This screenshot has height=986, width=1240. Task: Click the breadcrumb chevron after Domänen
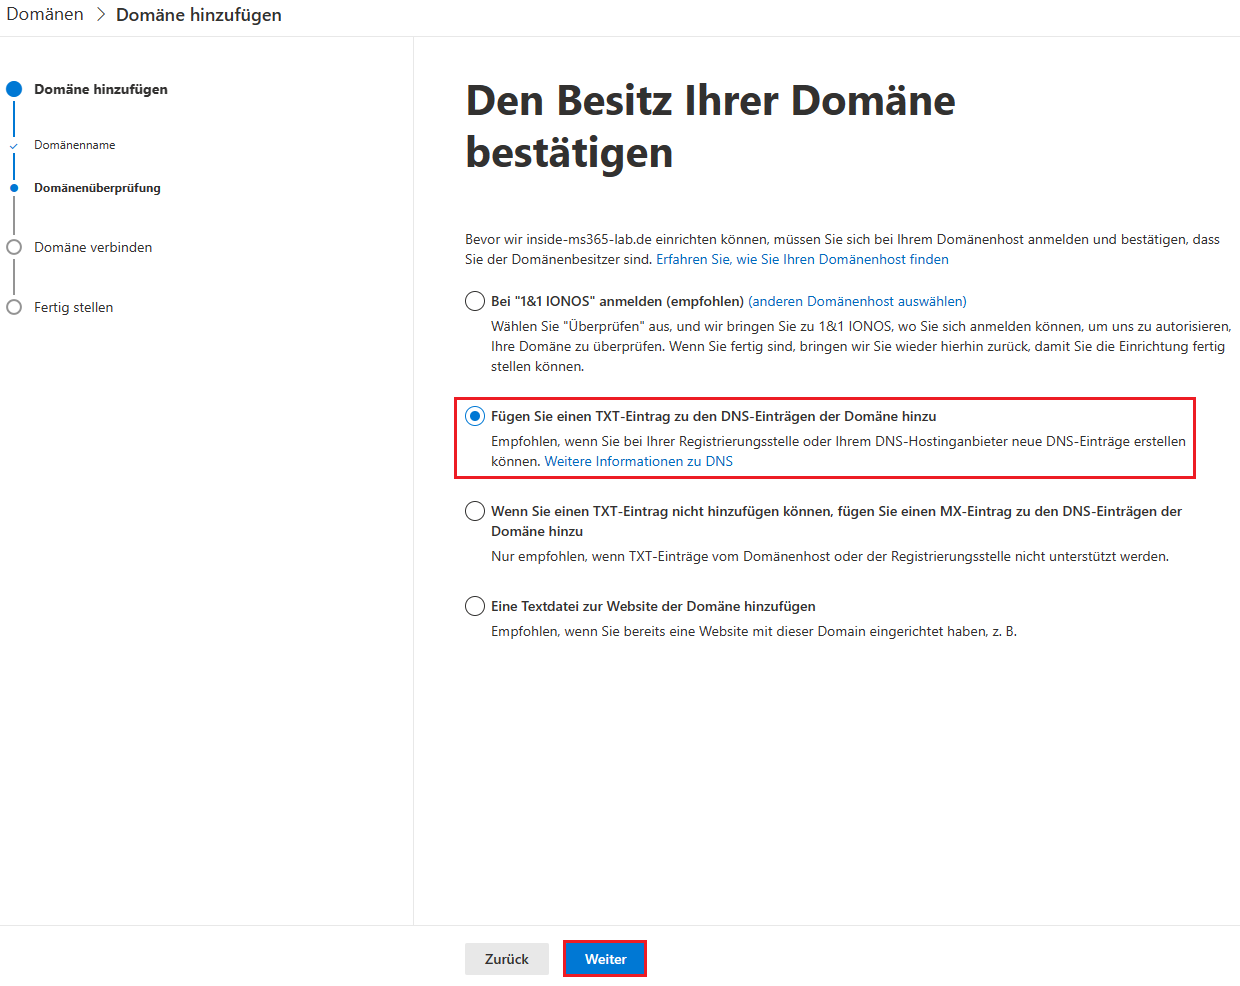click(x=100, y=15)
